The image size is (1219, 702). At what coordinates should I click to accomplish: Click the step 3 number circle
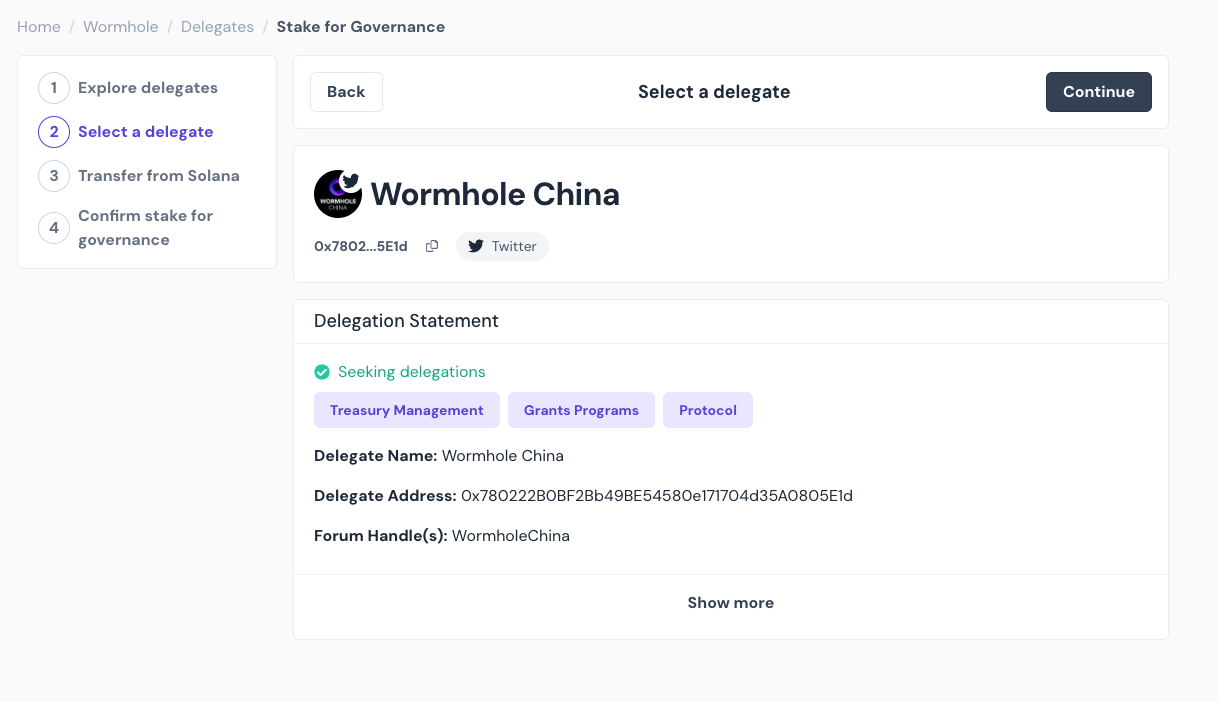pyautogui.click(x=54, y=176)
